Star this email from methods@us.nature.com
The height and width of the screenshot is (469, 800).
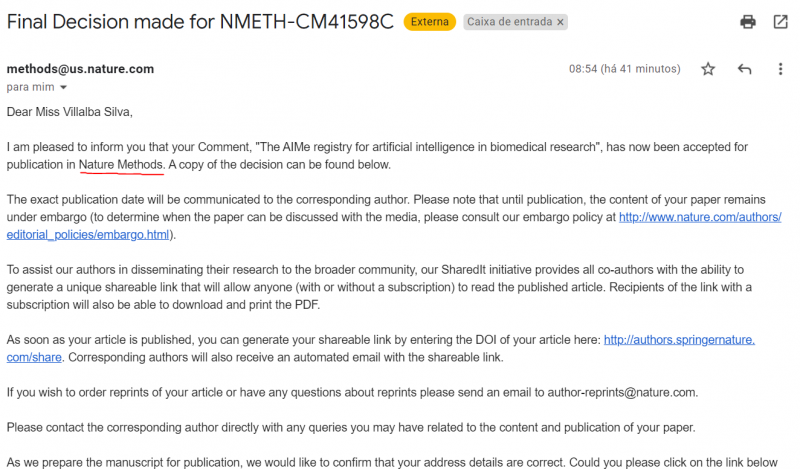coord(708,69)
